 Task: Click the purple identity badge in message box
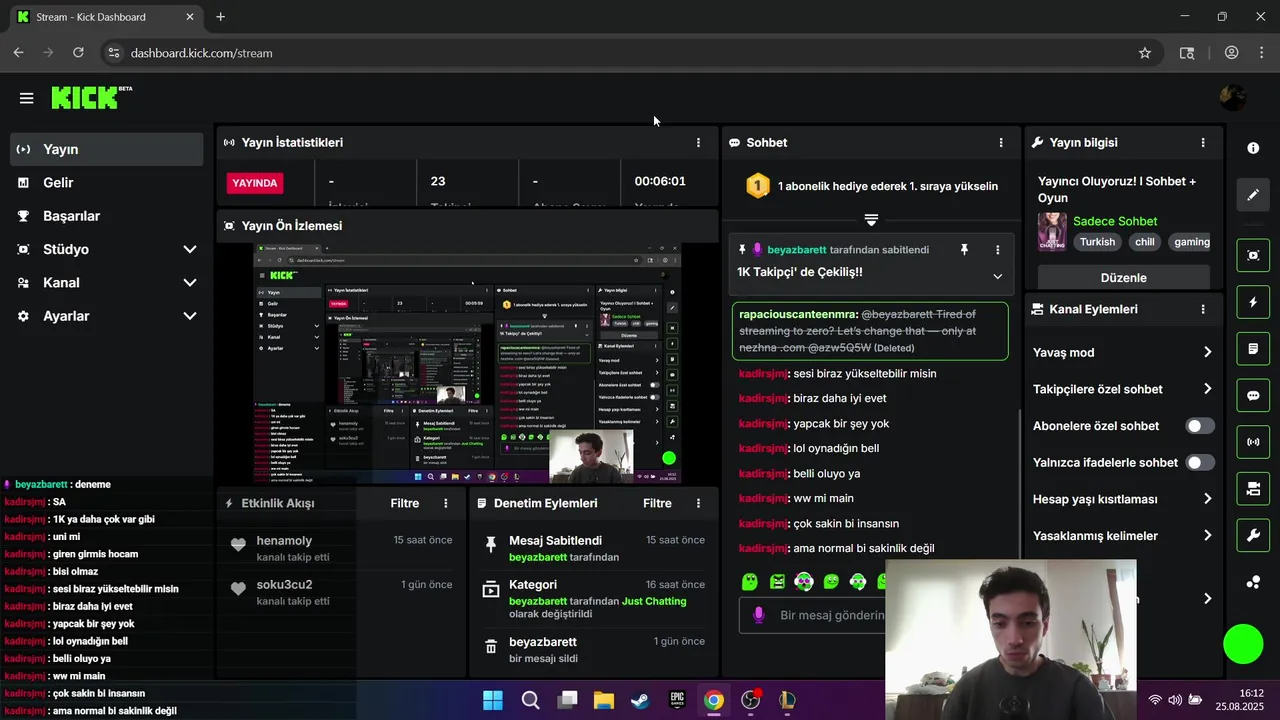[x=759, y=615]
